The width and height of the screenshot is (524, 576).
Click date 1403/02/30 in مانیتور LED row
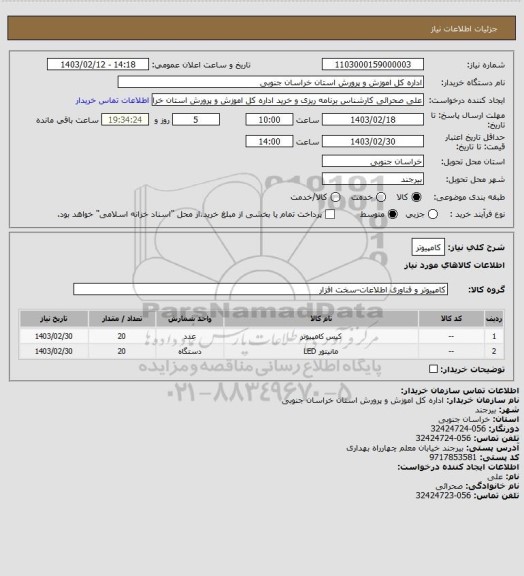pyautogui.click(x=54, y=351)
